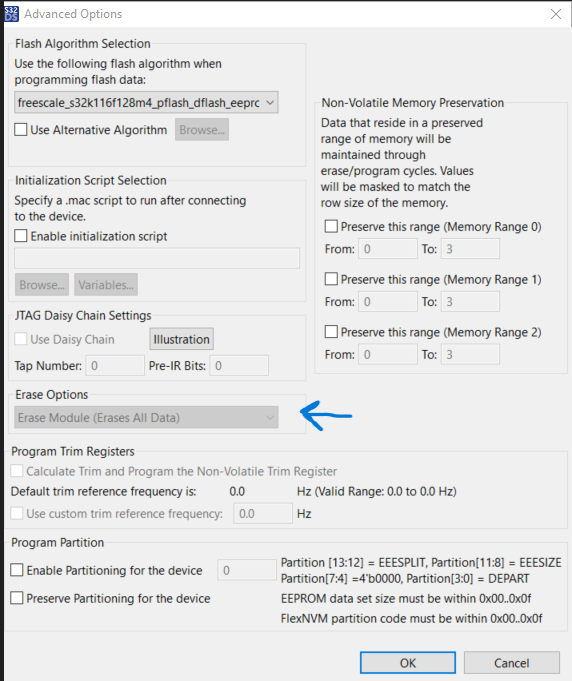This screenshot has width=572, height=681.
Task: Click the Pre-IR Bits field
Action: 239,366
